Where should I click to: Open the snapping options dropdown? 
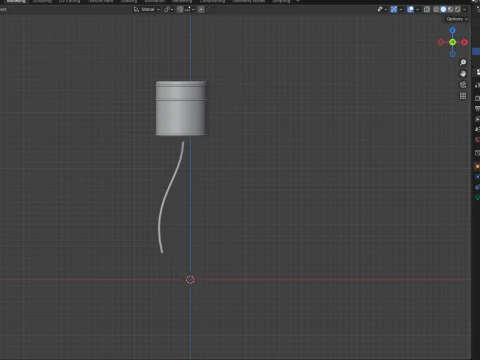(x=189, y=9)
